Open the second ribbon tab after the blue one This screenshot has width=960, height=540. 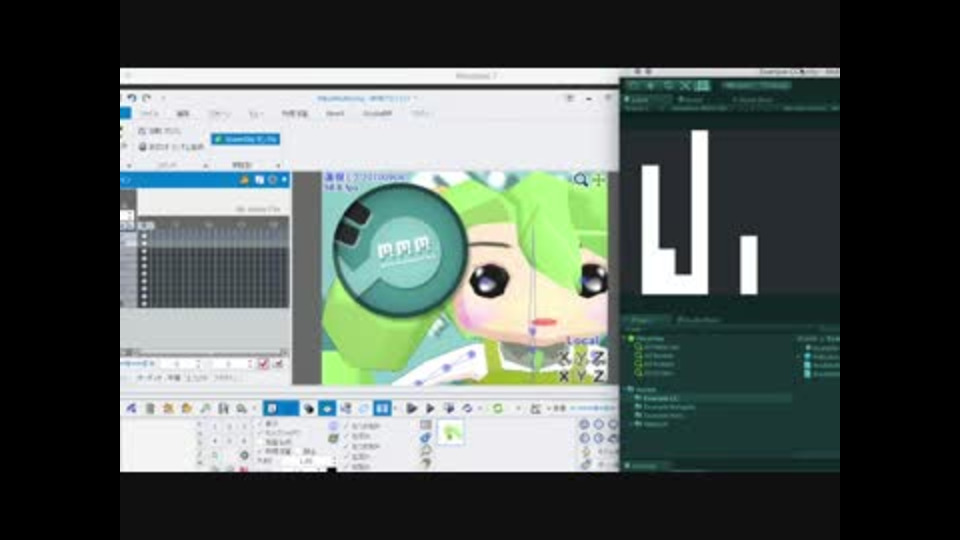click(x=183, y=113)
